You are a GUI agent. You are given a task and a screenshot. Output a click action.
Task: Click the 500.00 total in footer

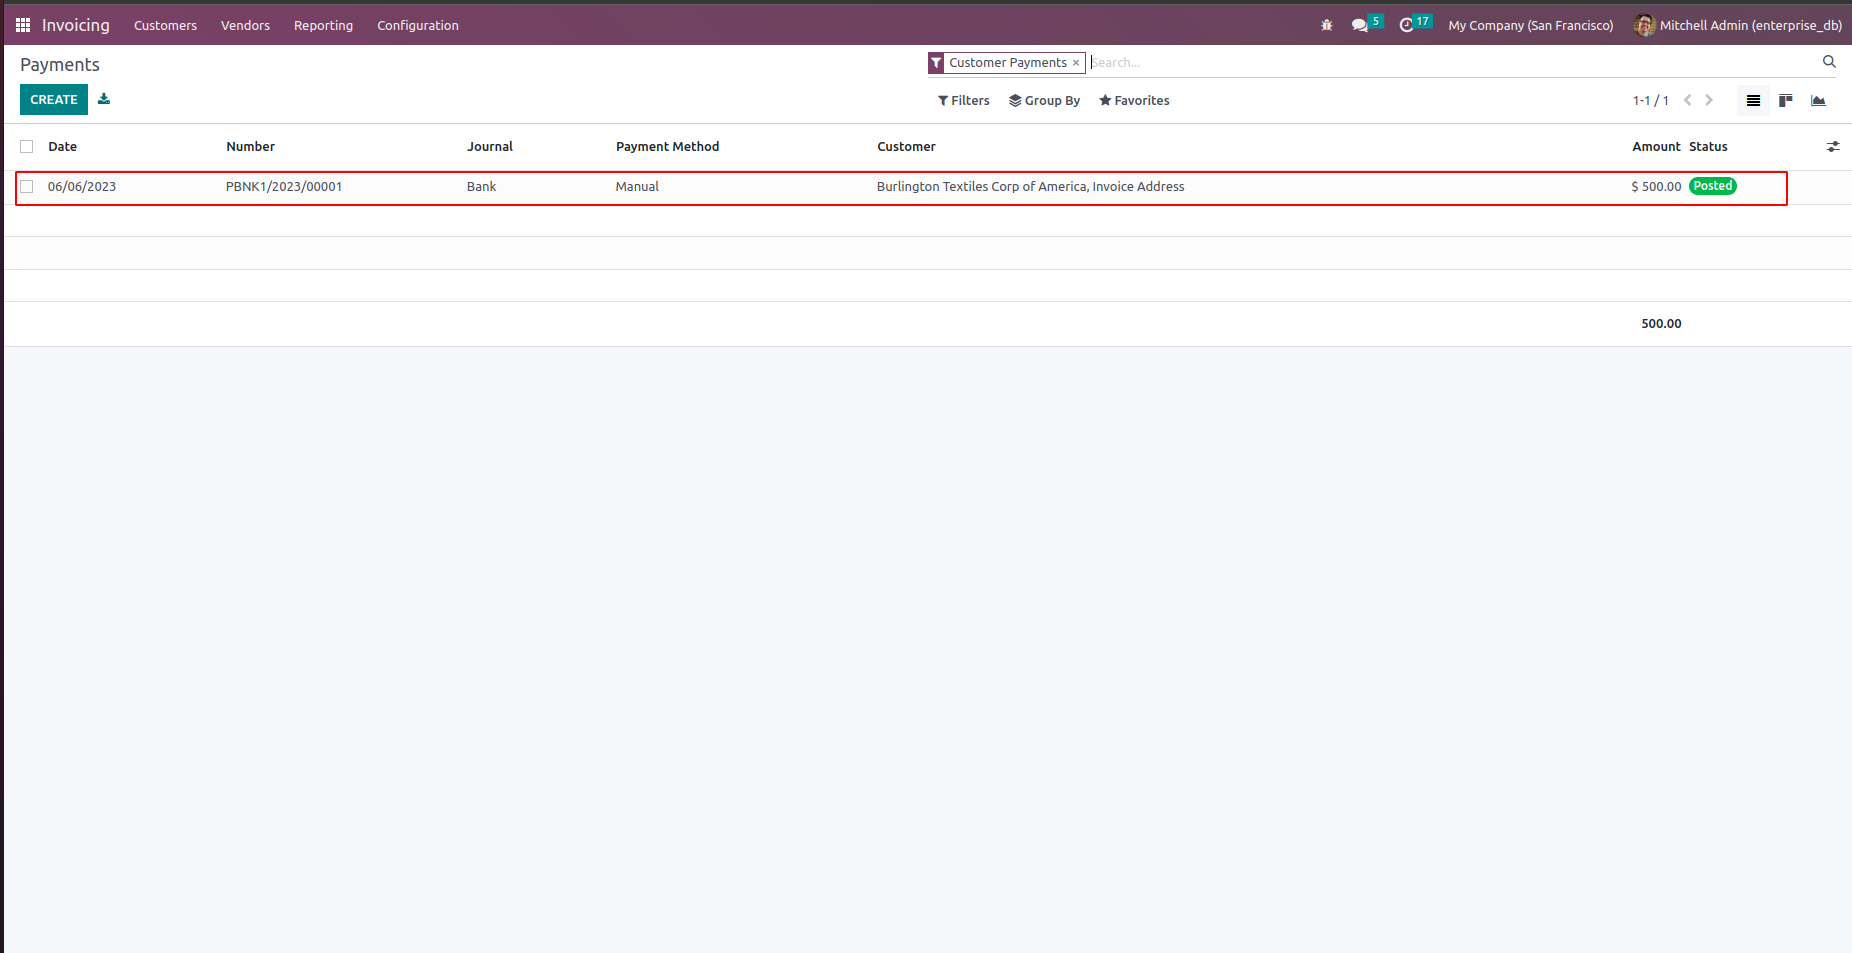1661,323
